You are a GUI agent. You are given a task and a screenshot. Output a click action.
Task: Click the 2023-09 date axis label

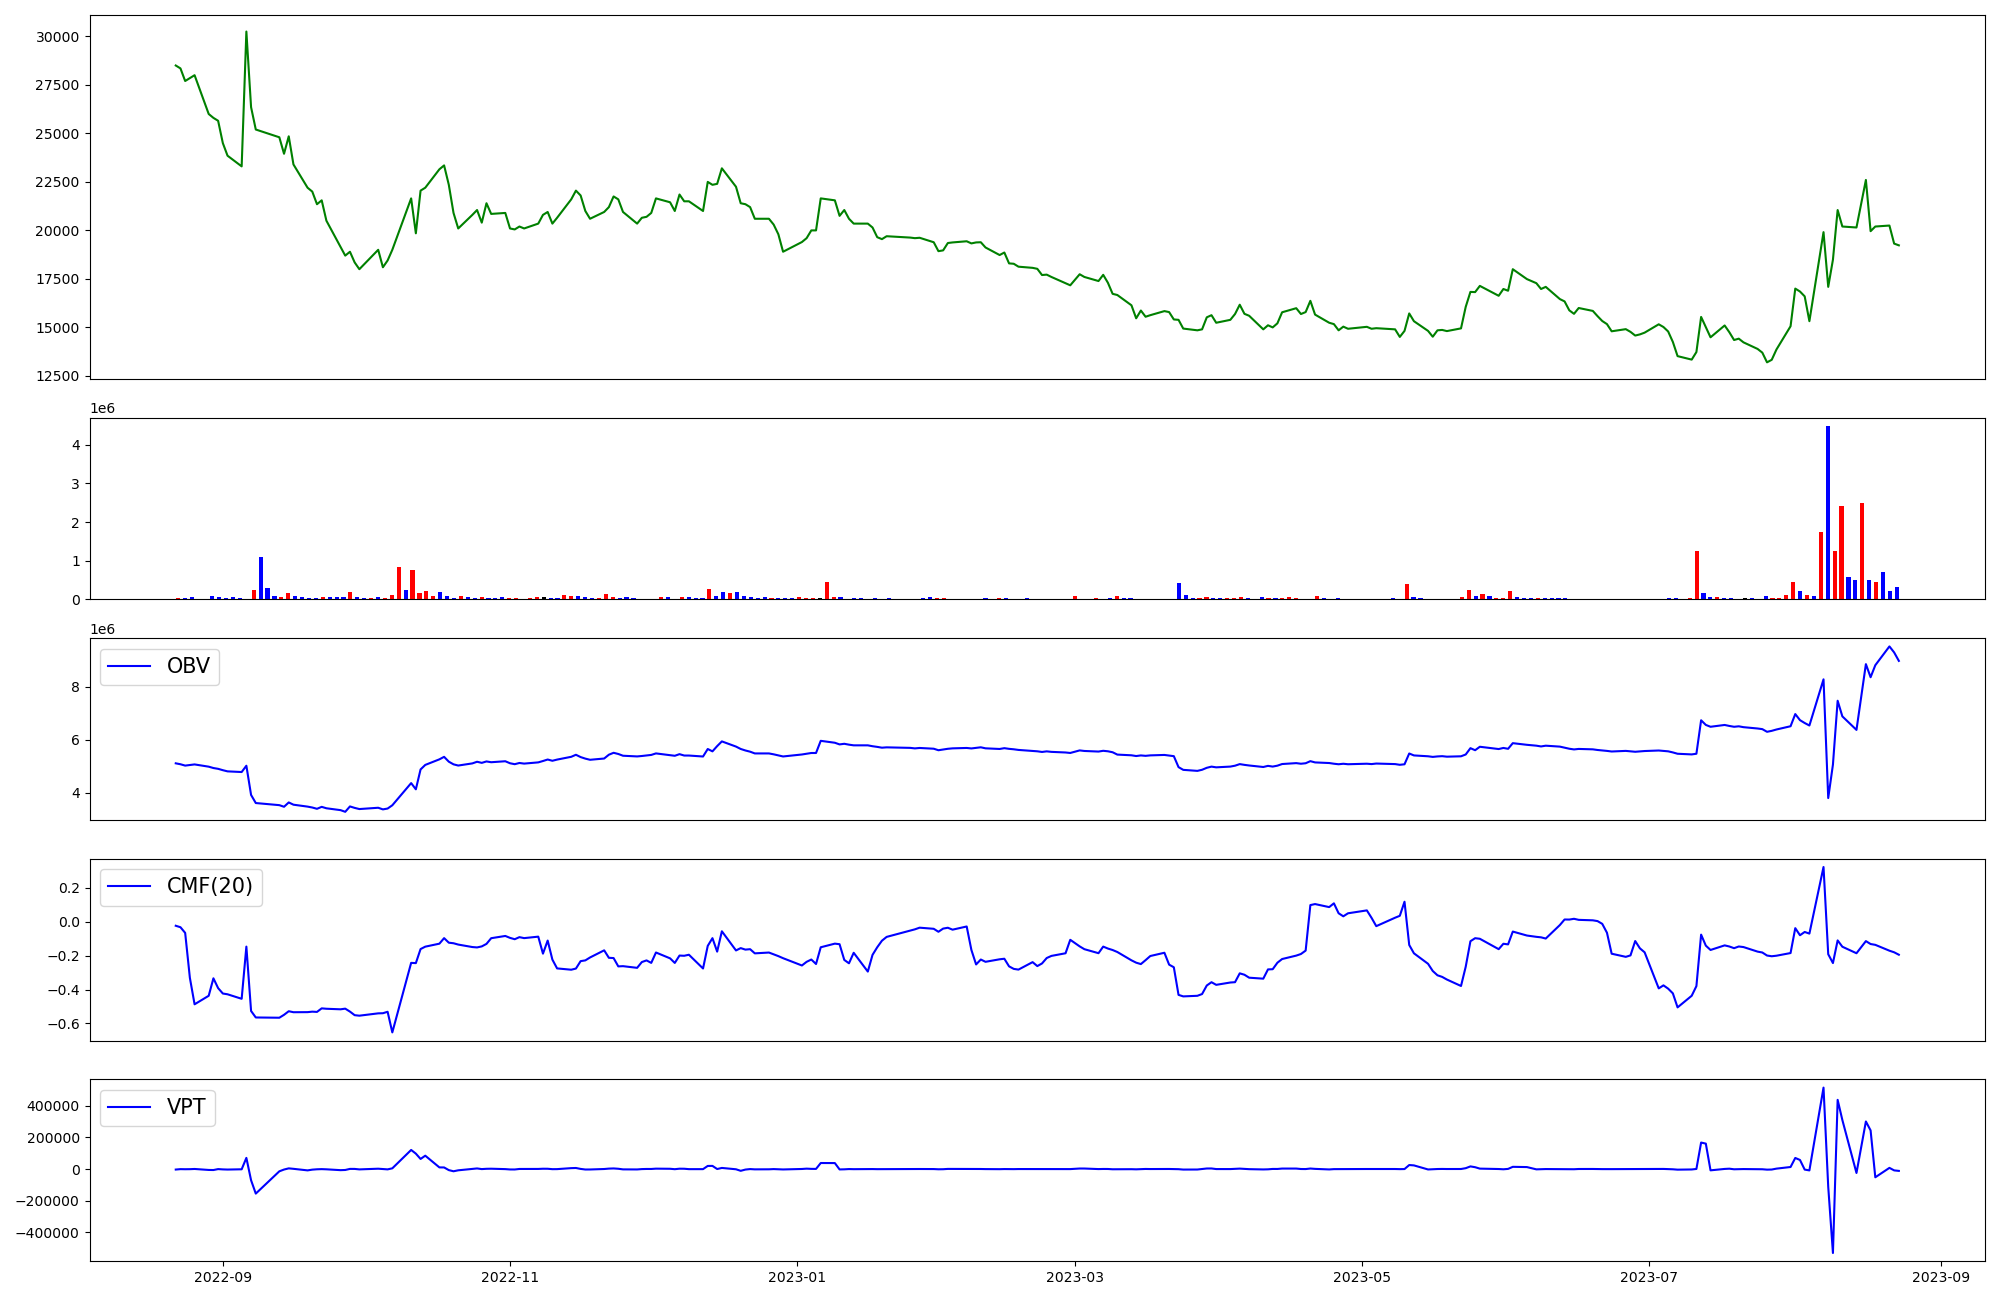1941,1277
